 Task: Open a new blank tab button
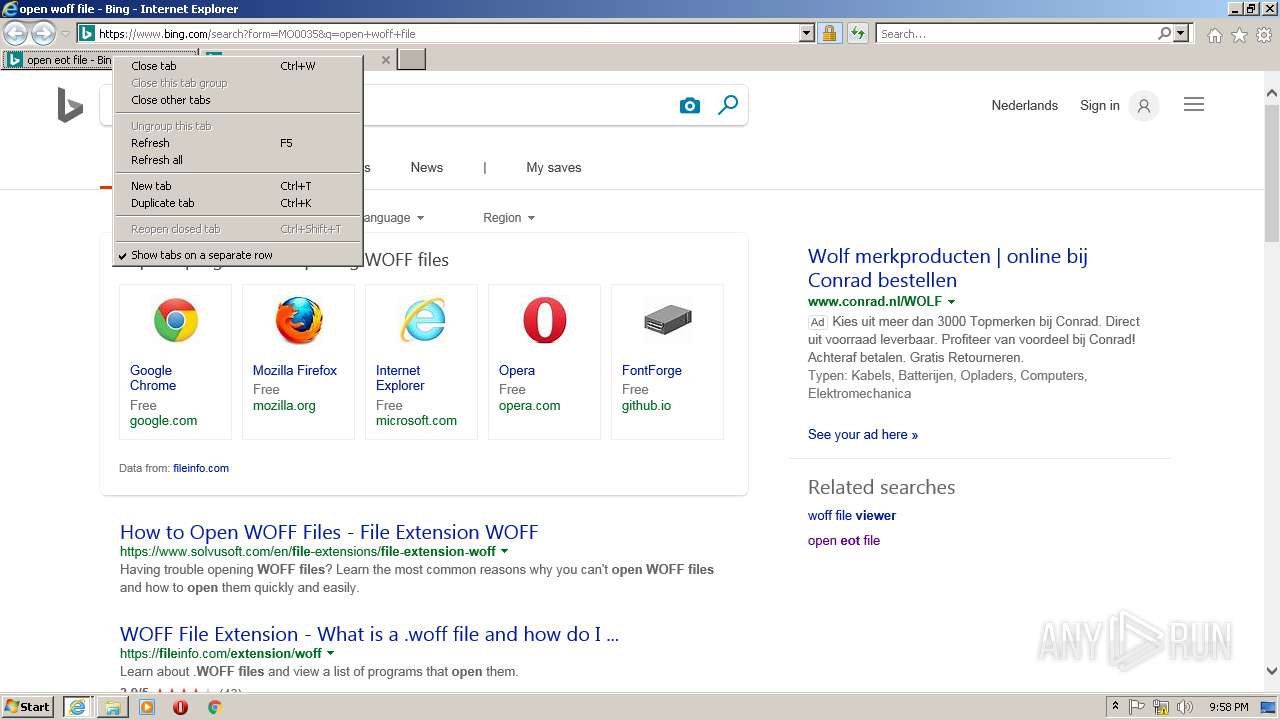point(412,60)
